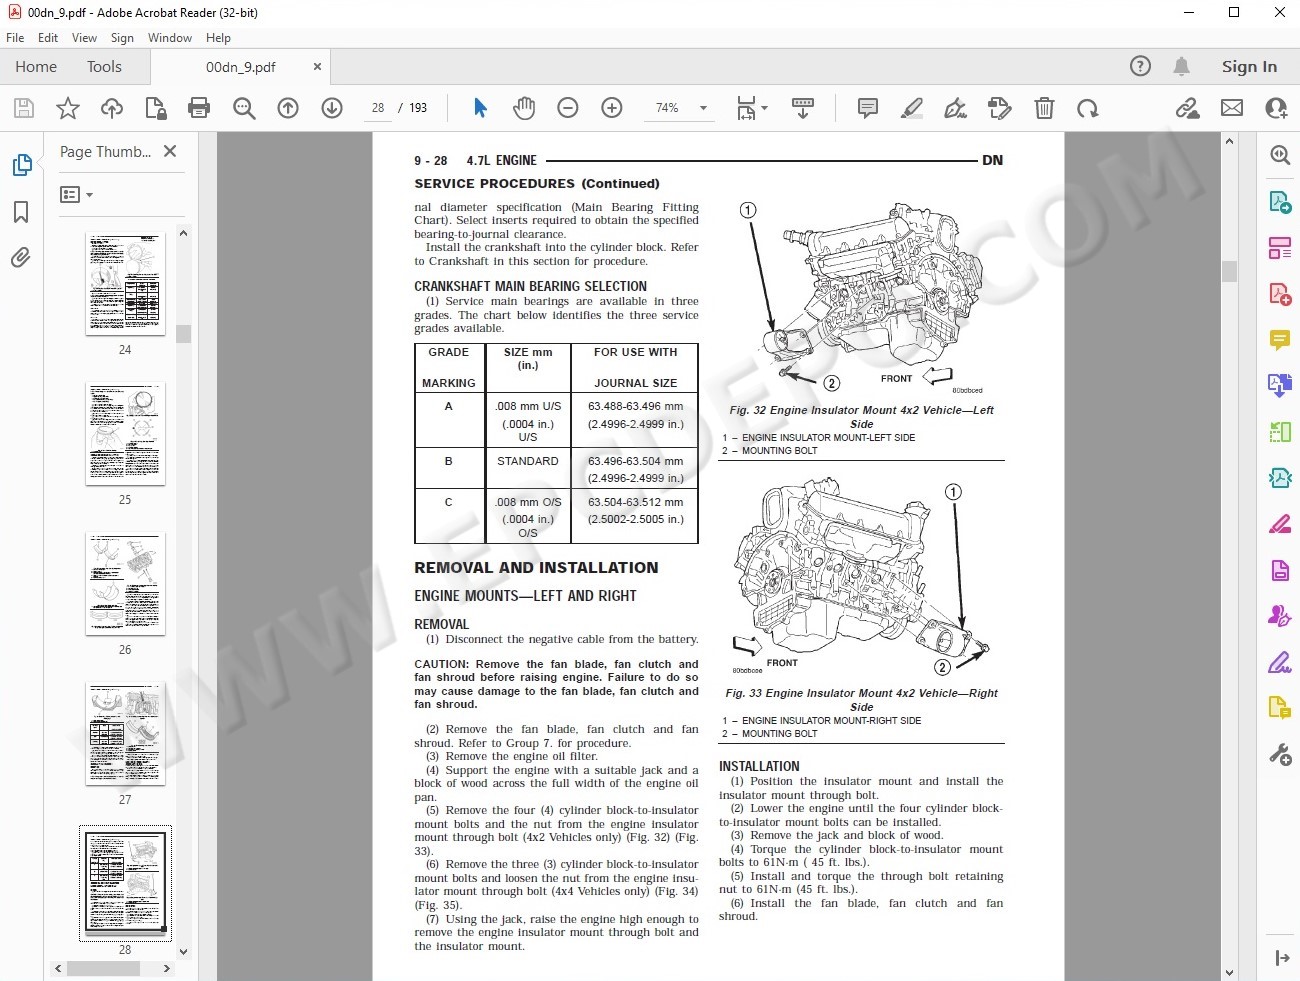
Task: Open the Window menu
Action: (x=170, y=38)
